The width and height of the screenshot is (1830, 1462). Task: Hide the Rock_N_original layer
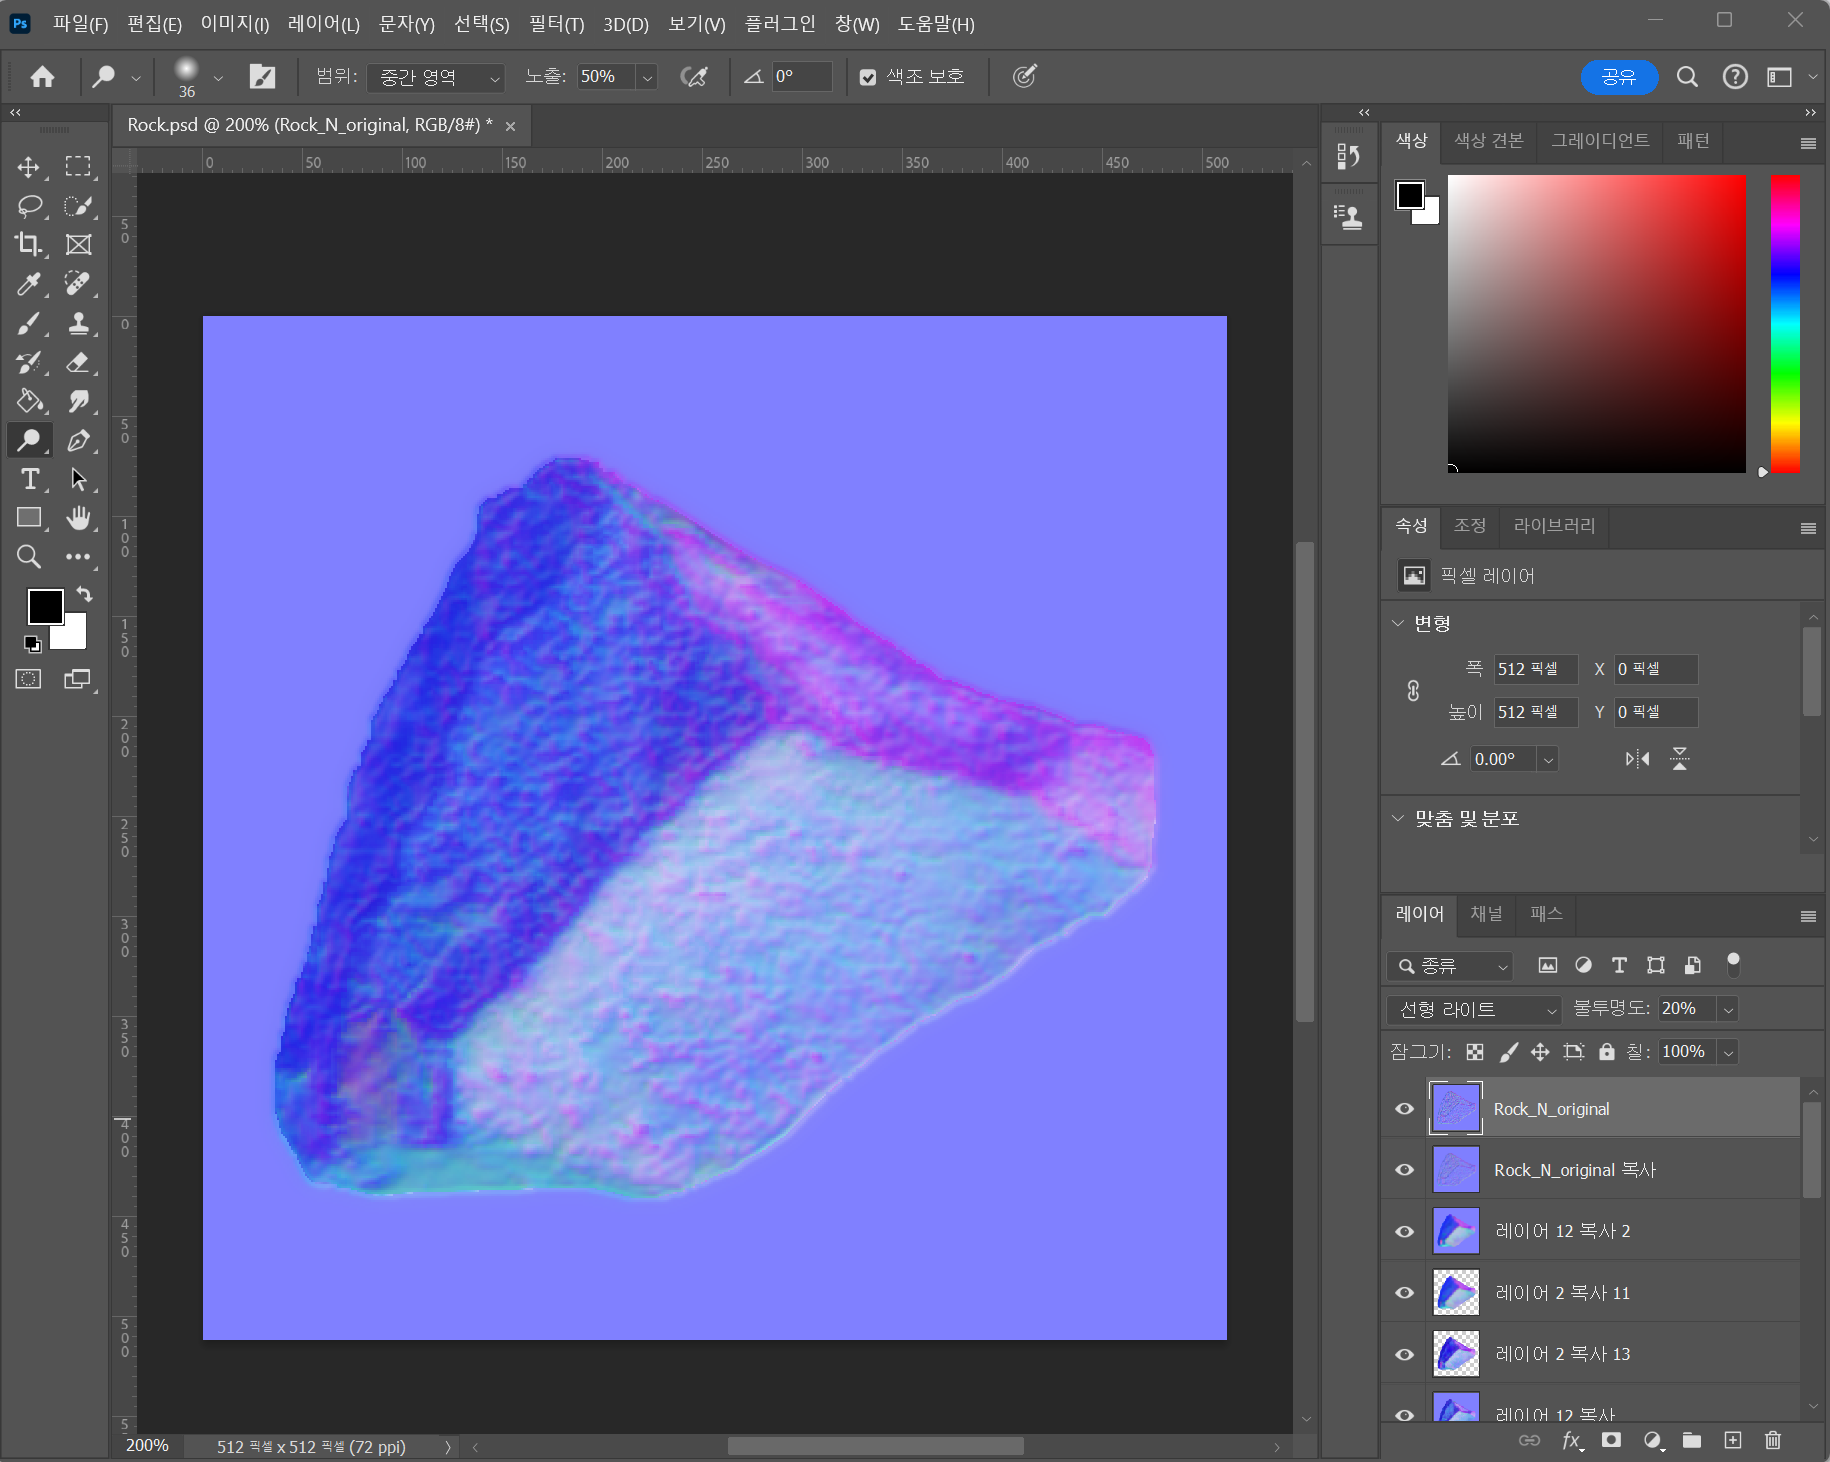[x=1404, y=1109]
